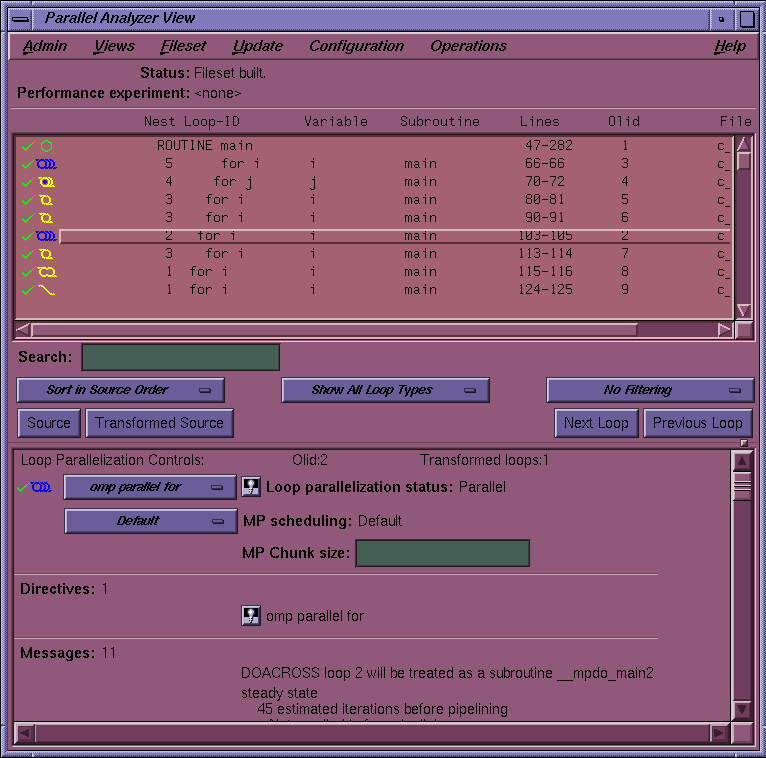Click the blue loop icon in Loop Parallelization Controls
This screenshot has height=758, width=766.
(41, 487)
